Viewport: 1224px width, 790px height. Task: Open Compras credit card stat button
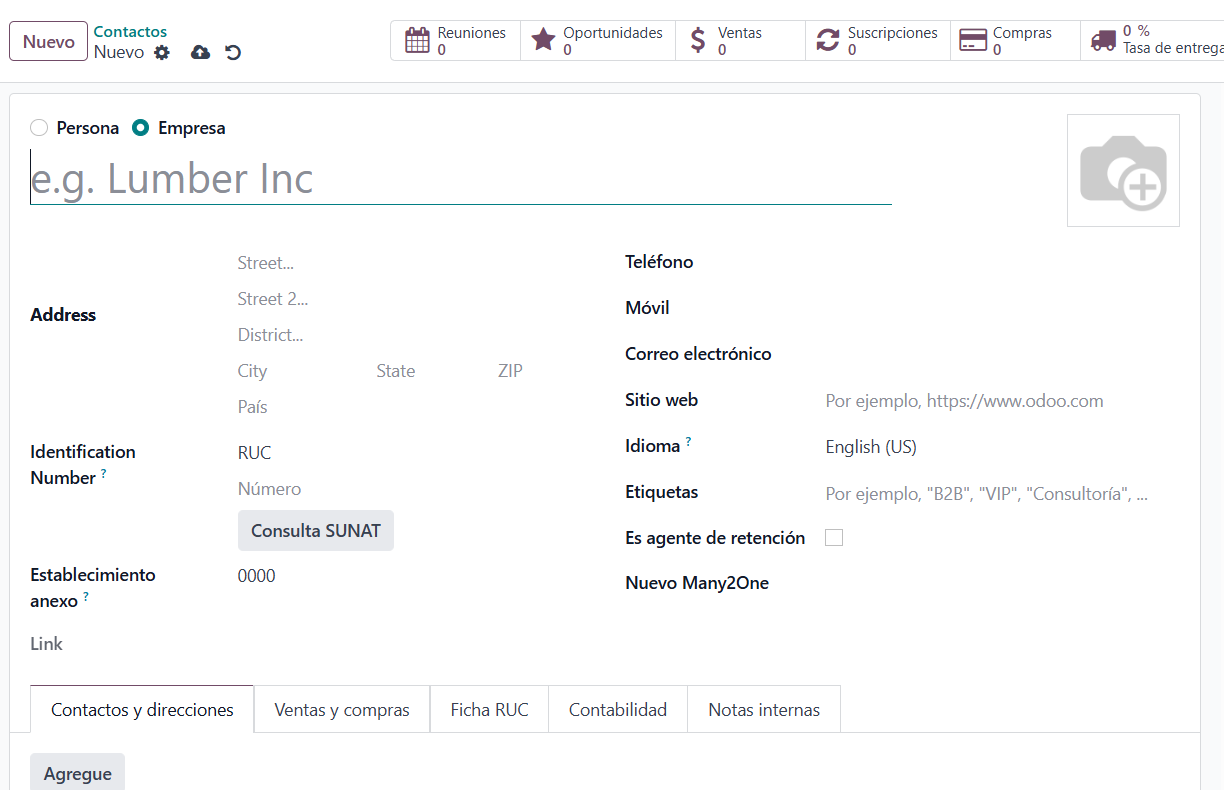pos(1015,41)
